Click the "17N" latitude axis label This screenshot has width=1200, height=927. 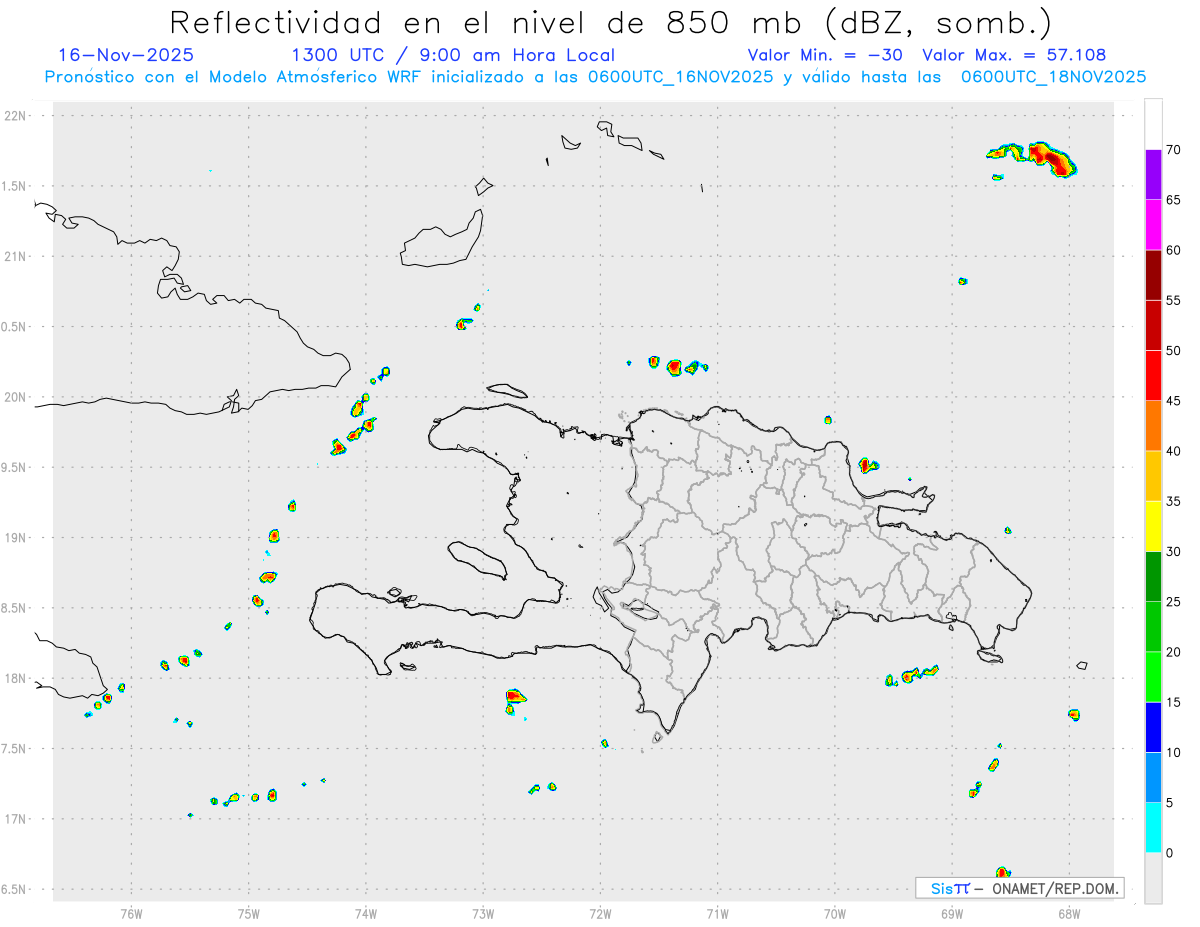pyautogui.click(x=16, y=819)
